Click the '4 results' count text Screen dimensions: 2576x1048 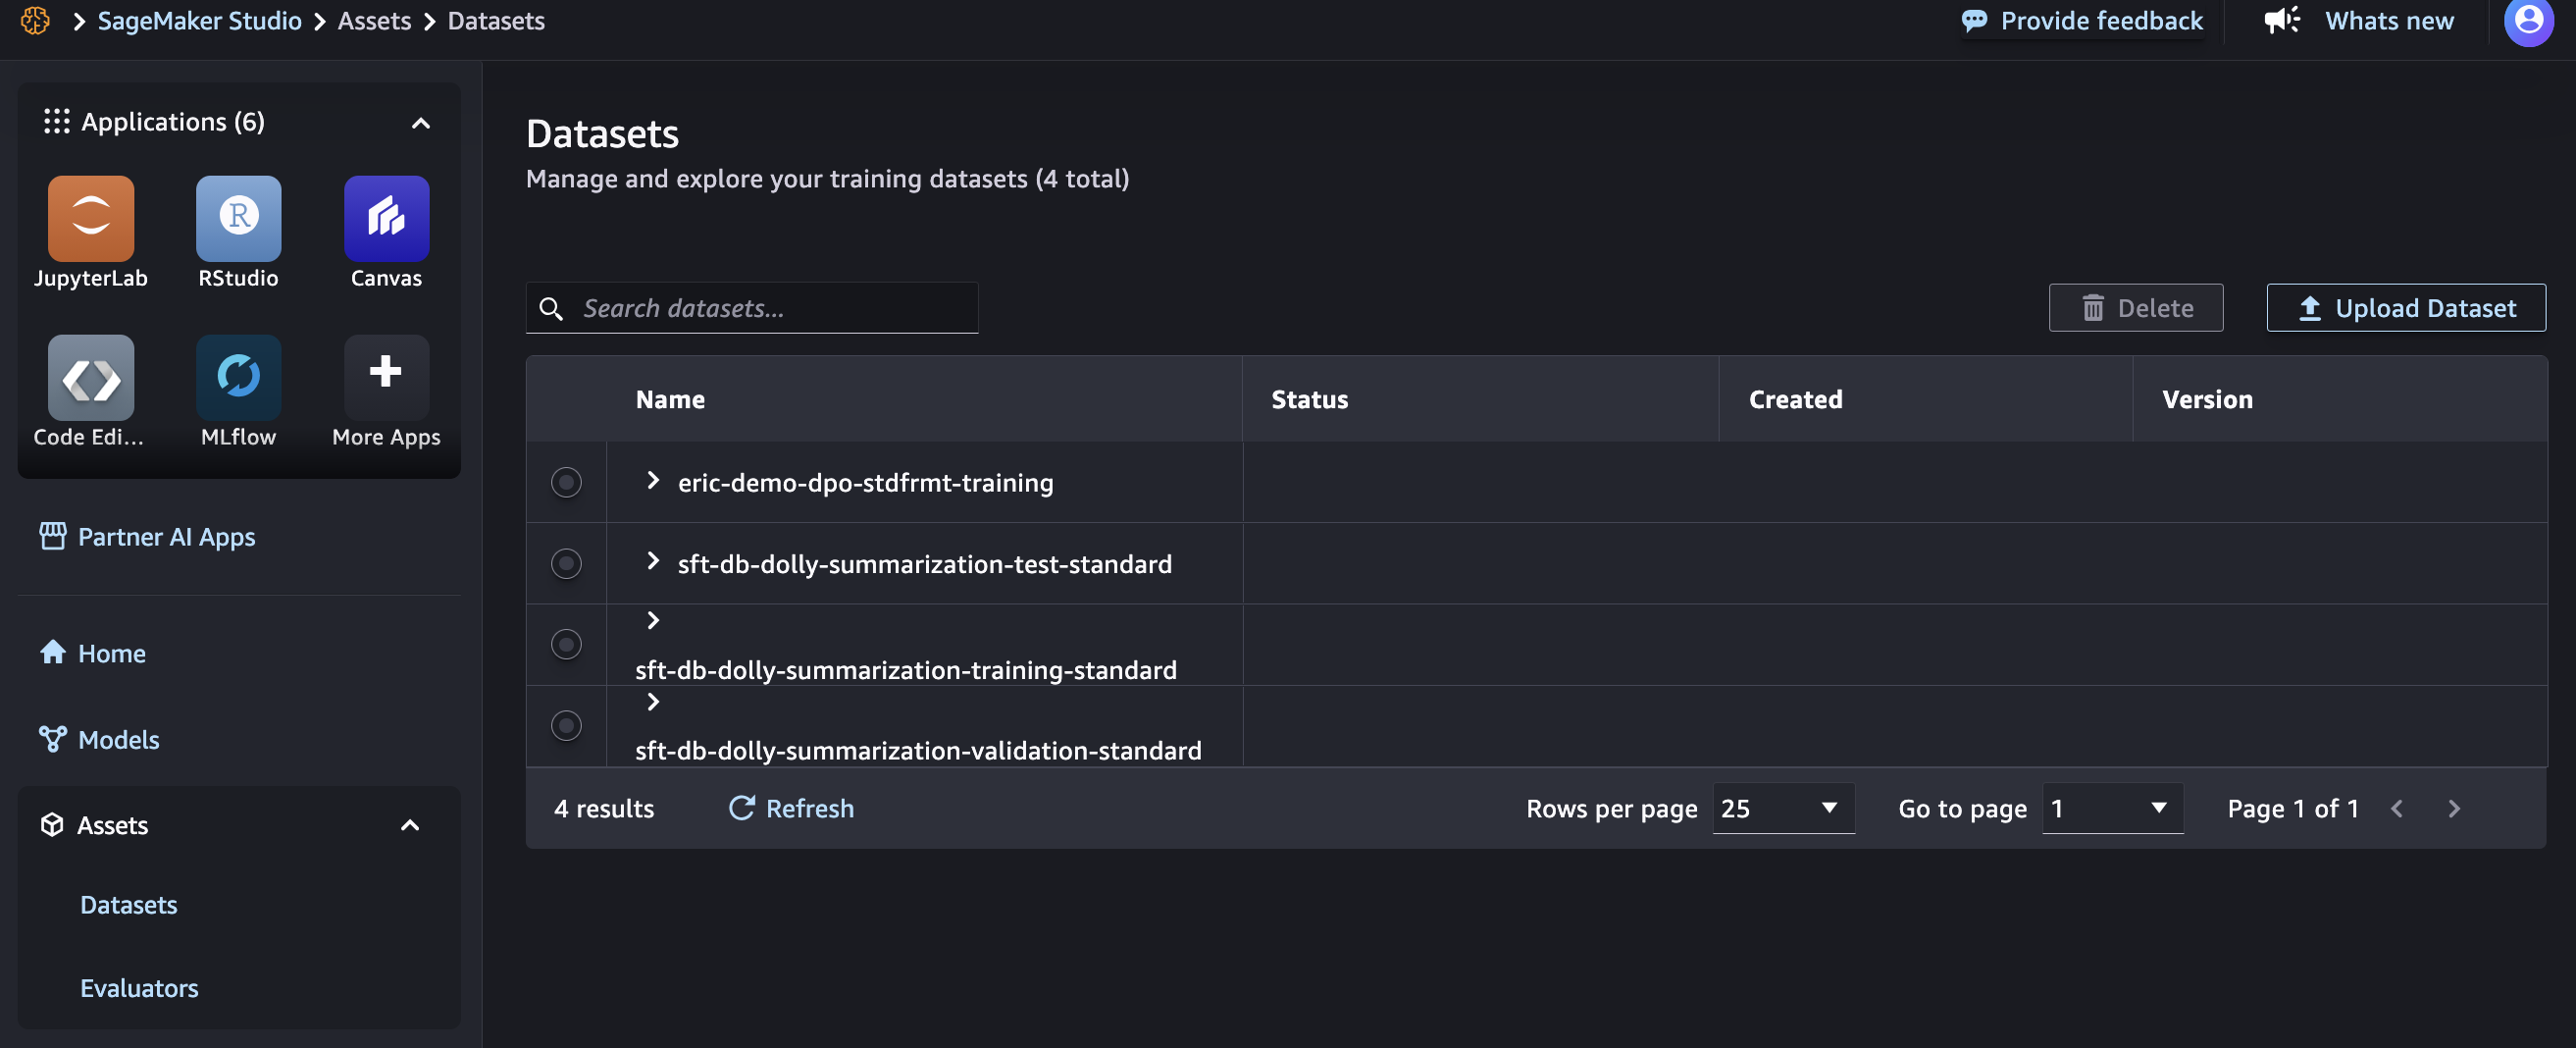[604, 808]
